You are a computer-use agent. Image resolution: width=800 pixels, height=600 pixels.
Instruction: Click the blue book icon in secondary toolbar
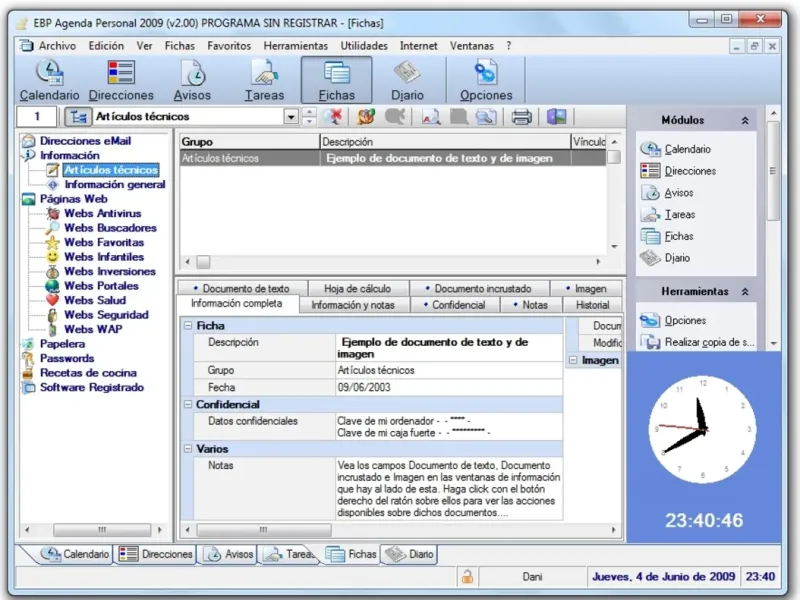557,117
